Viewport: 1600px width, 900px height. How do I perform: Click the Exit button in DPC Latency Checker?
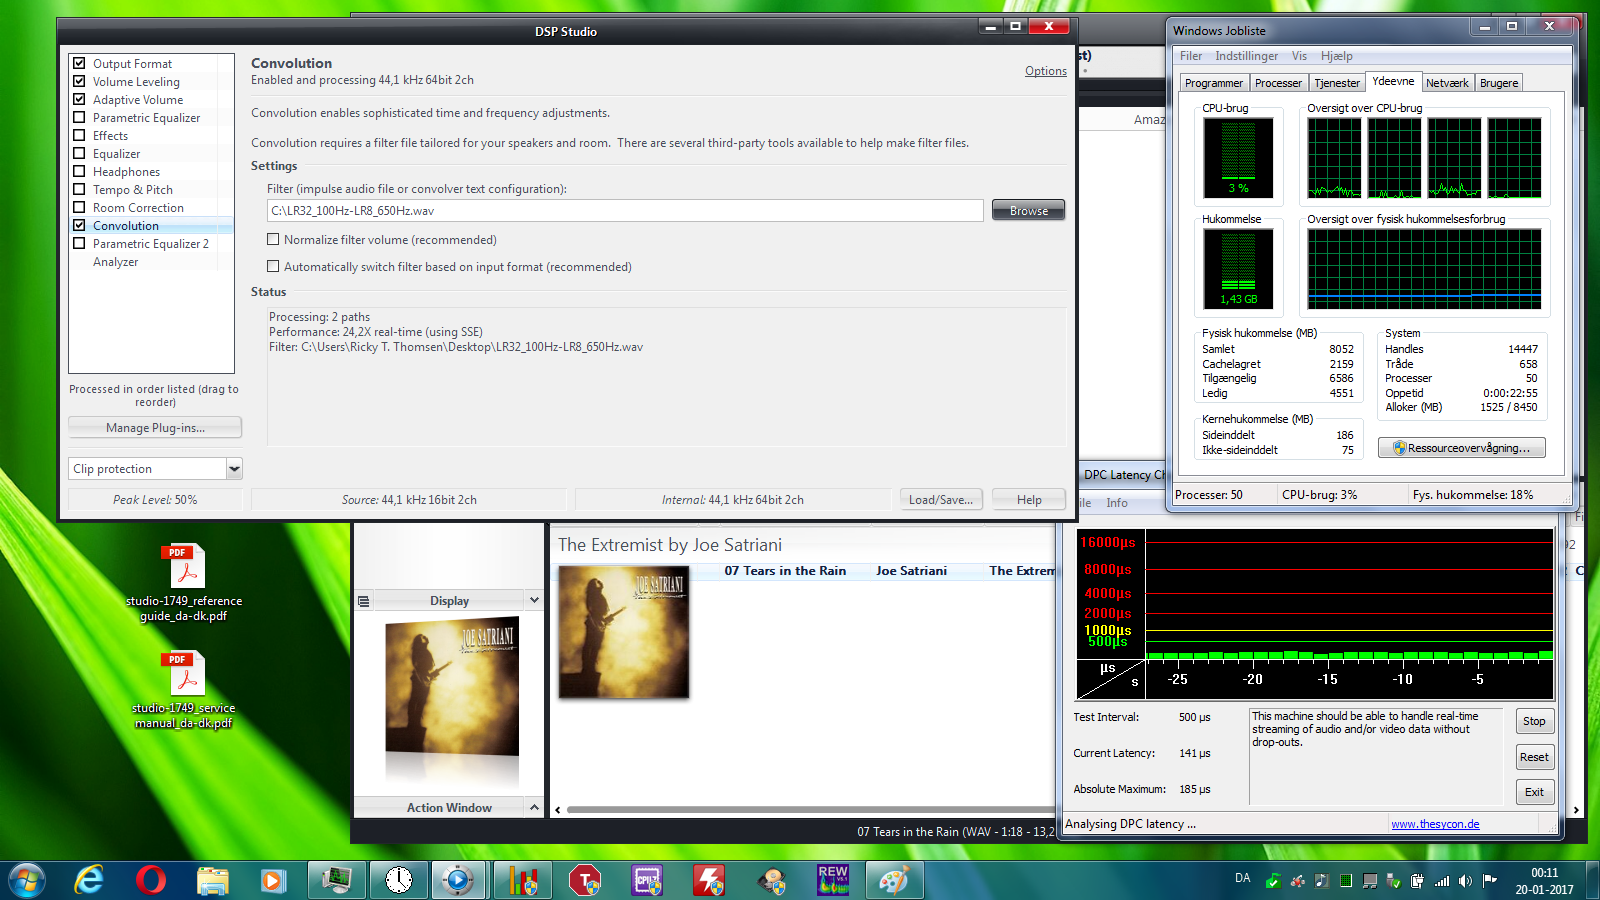[1534, 792]
